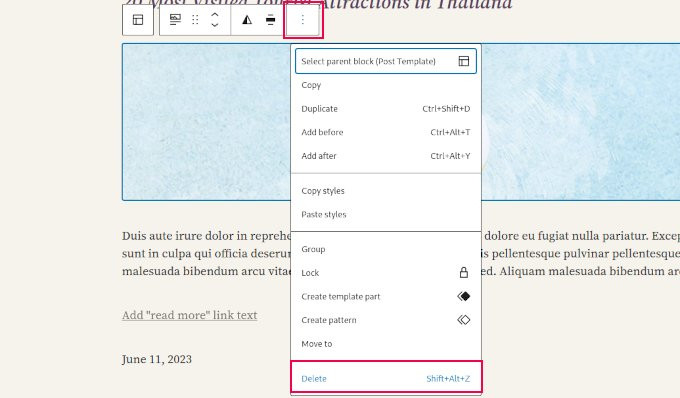The height and width of the screenshot is (398, 680).
Task: Choose Add before in the menu
Action: tap(386, 132)
